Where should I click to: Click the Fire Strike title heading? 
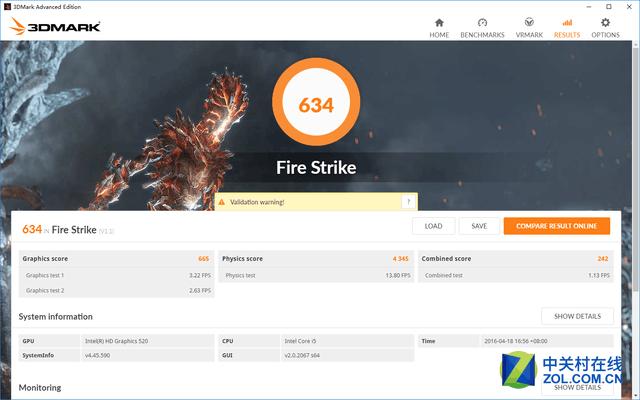316,167
